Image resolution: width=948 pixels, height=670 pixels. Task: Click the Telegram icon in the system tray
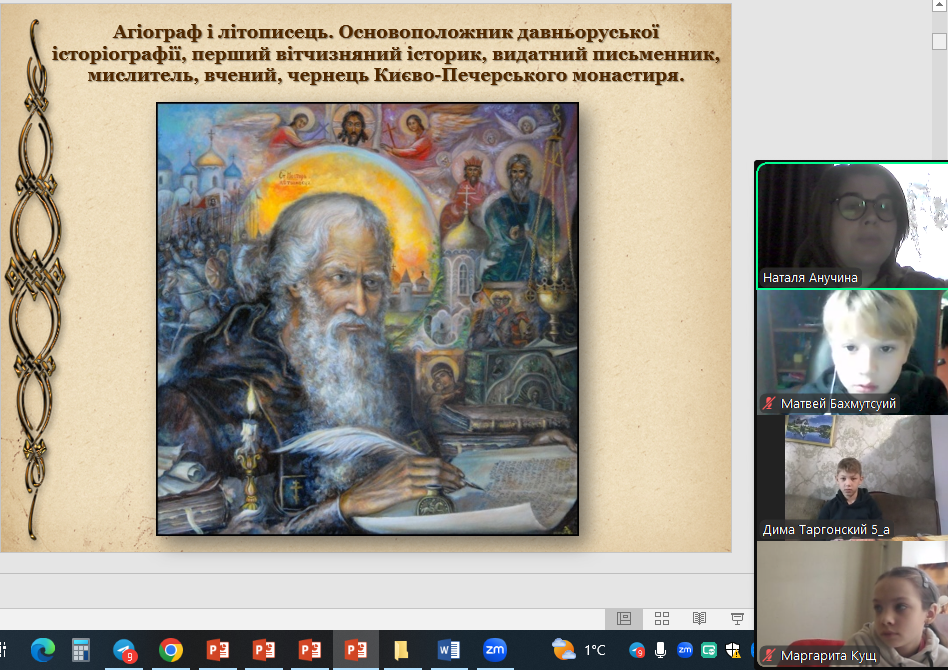637,651
